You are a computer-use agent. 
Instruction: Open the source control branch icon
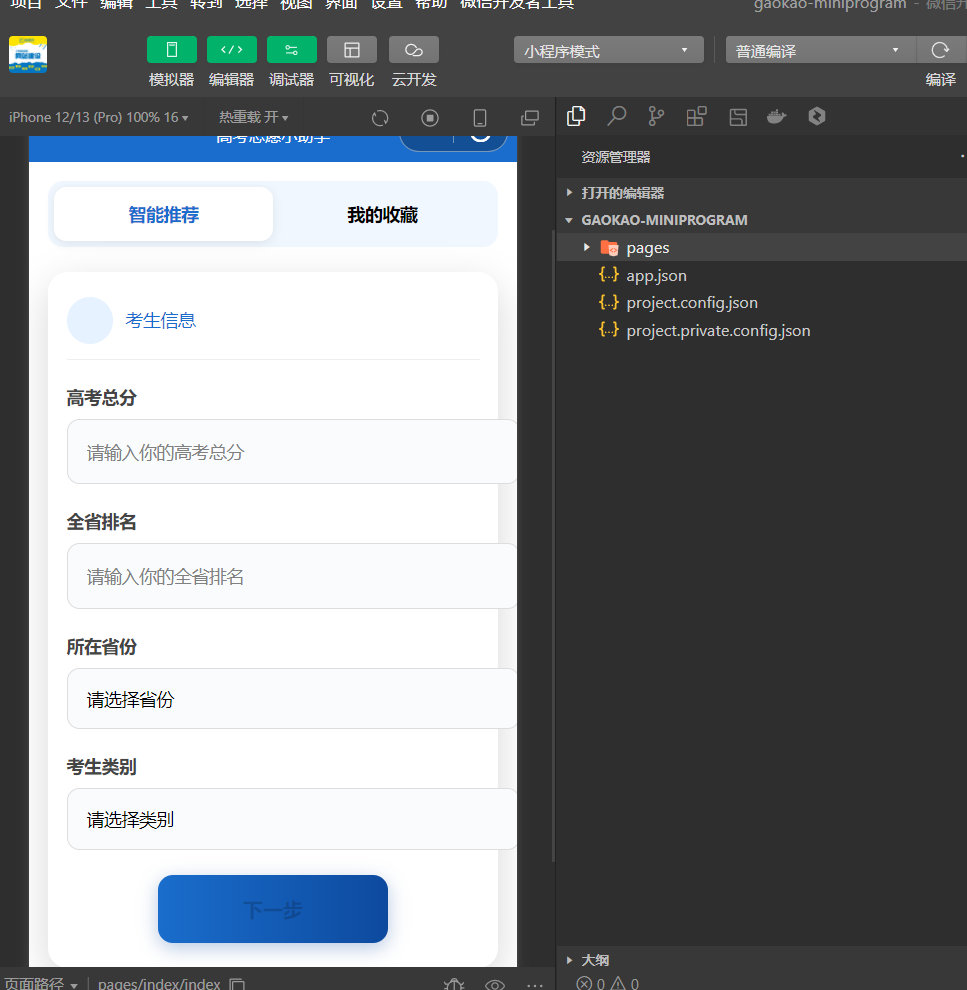[x=656, y=116]
